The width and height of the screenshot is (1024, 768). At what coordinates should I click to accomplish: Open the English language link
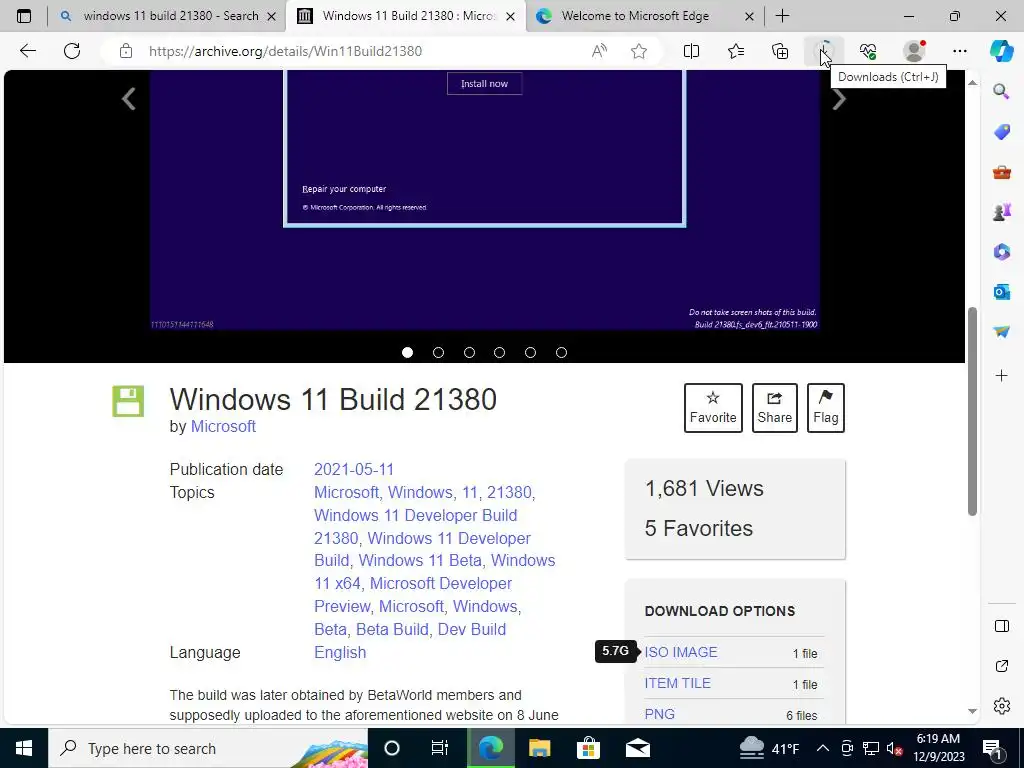tap(340, 652)
